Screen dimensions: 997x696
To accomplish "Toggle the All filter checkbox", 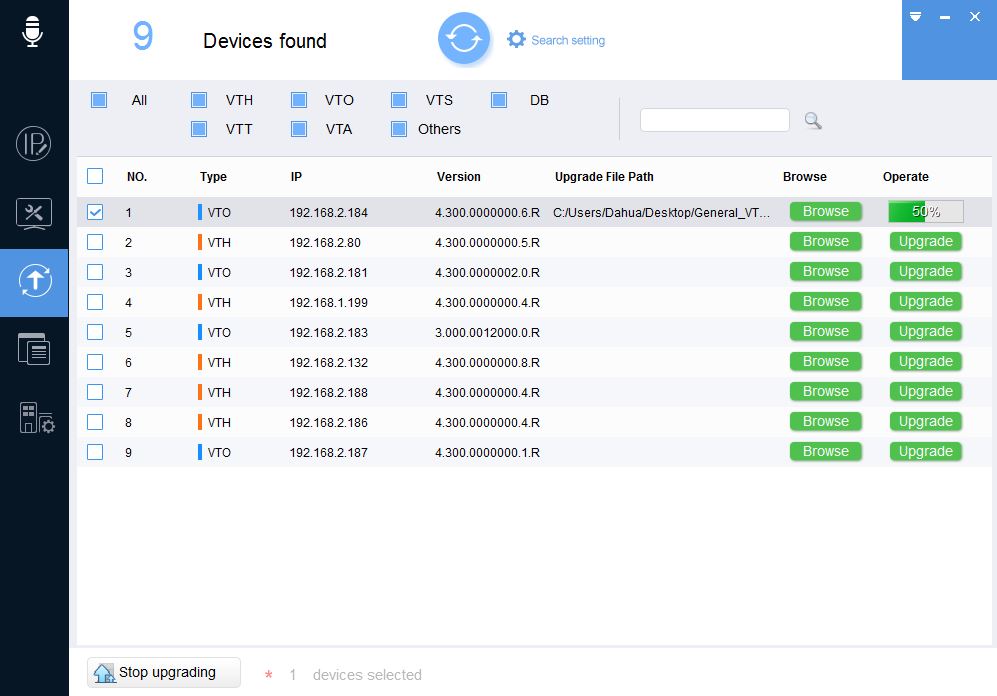I will pos(99,100).
